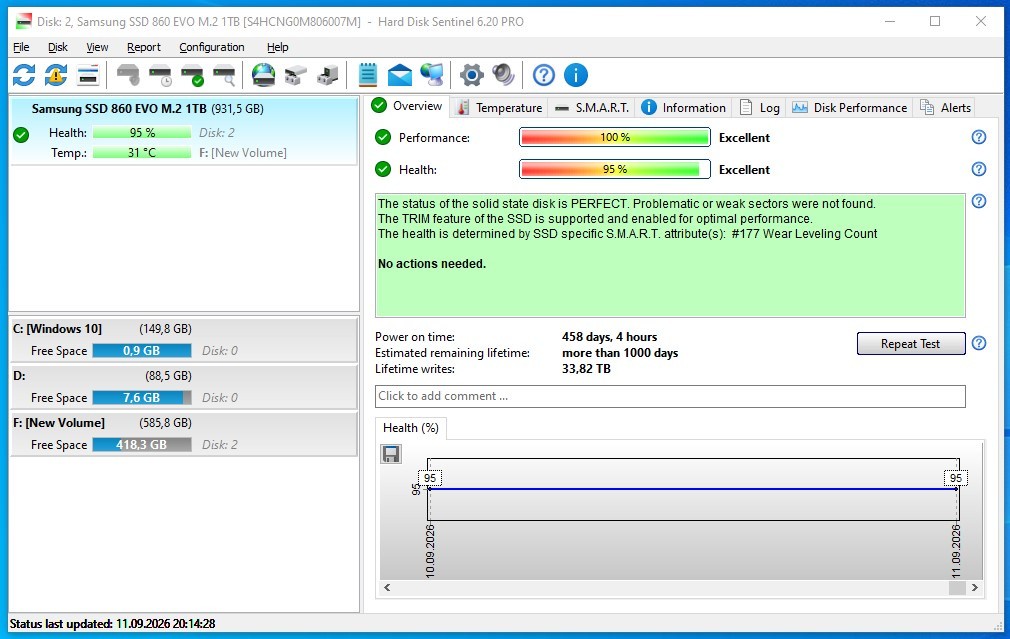
Task: Open the blue notepad report icon
Action: click(368, 75)
